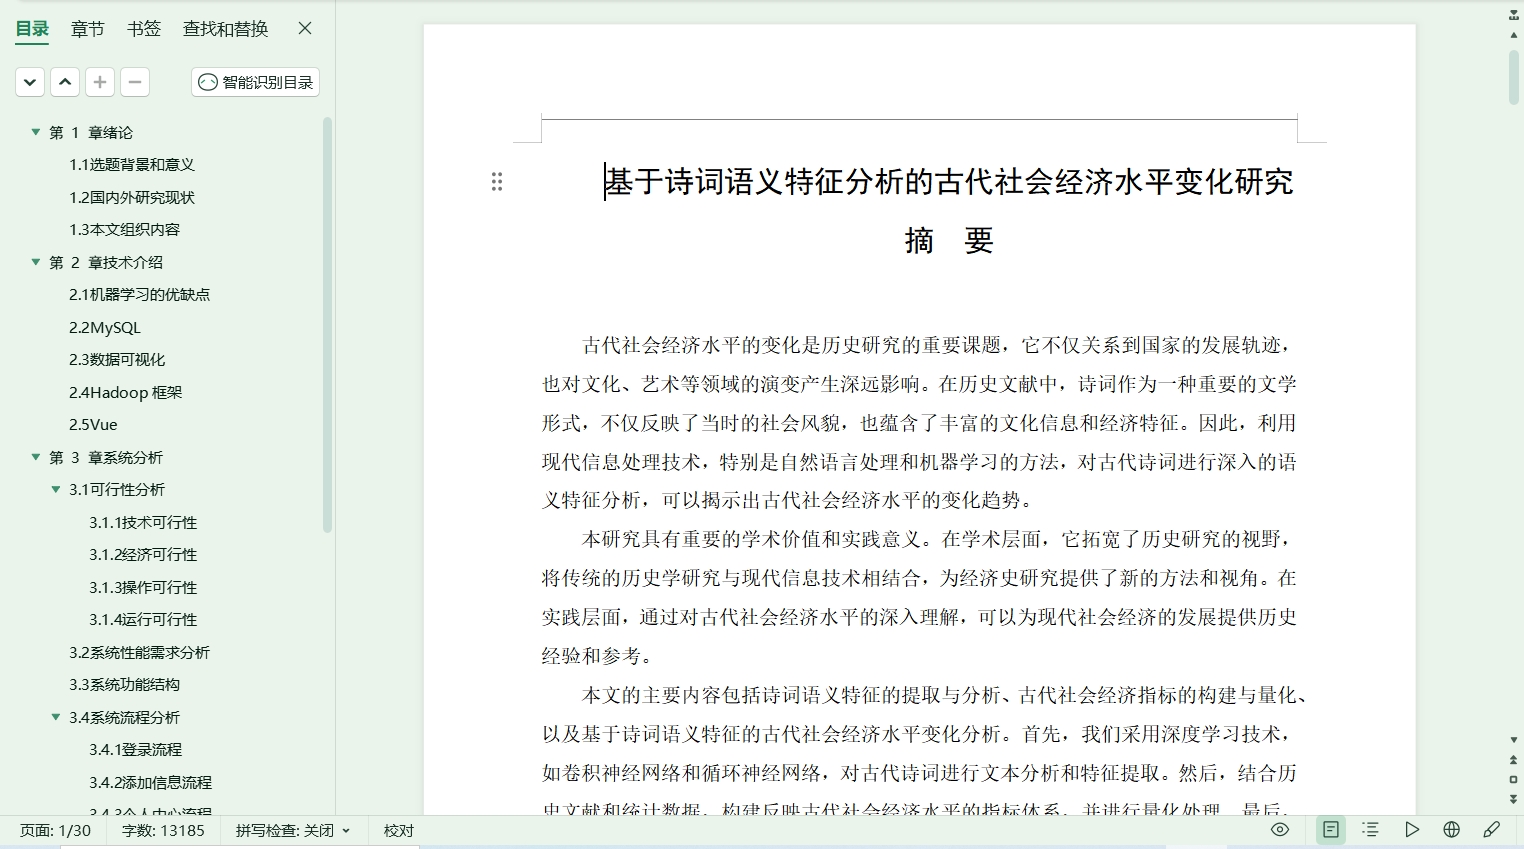
Task: Go to 2.2MySQL heading
Action: (105, 327)
